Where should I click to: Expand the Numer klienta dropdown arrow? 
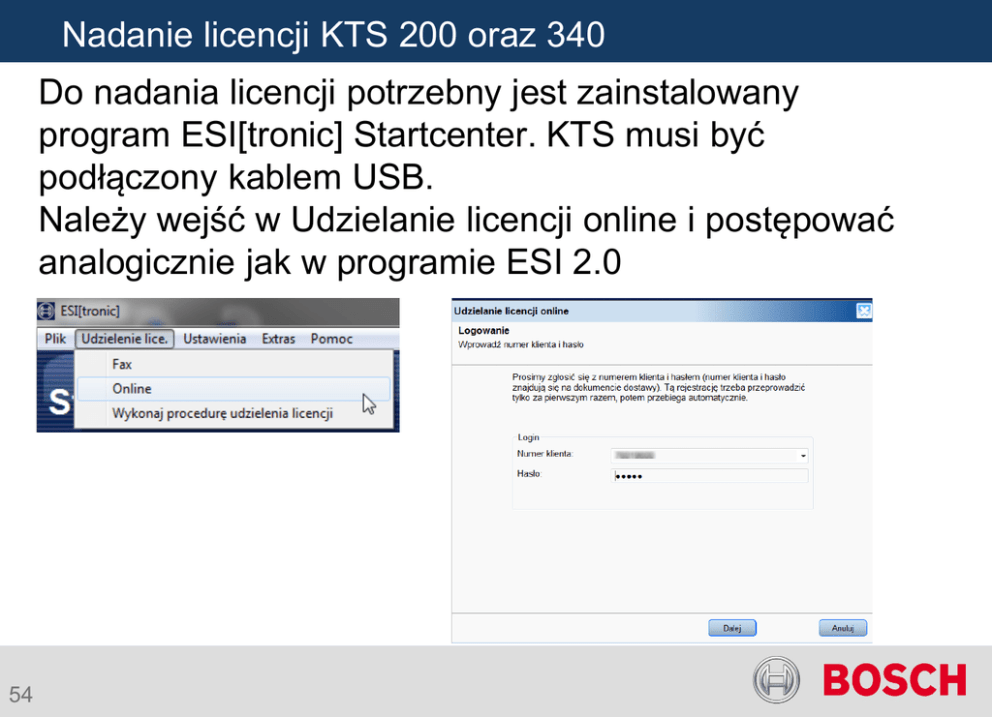[x=802, y=455]
